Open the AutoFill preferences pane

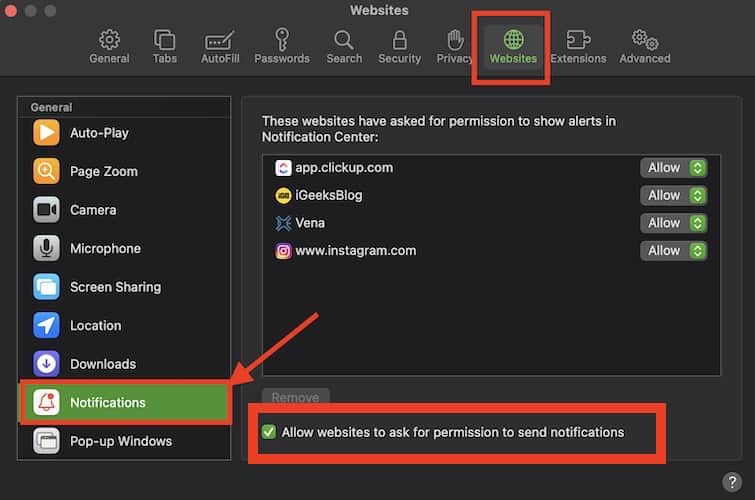(x=219, y=46)
